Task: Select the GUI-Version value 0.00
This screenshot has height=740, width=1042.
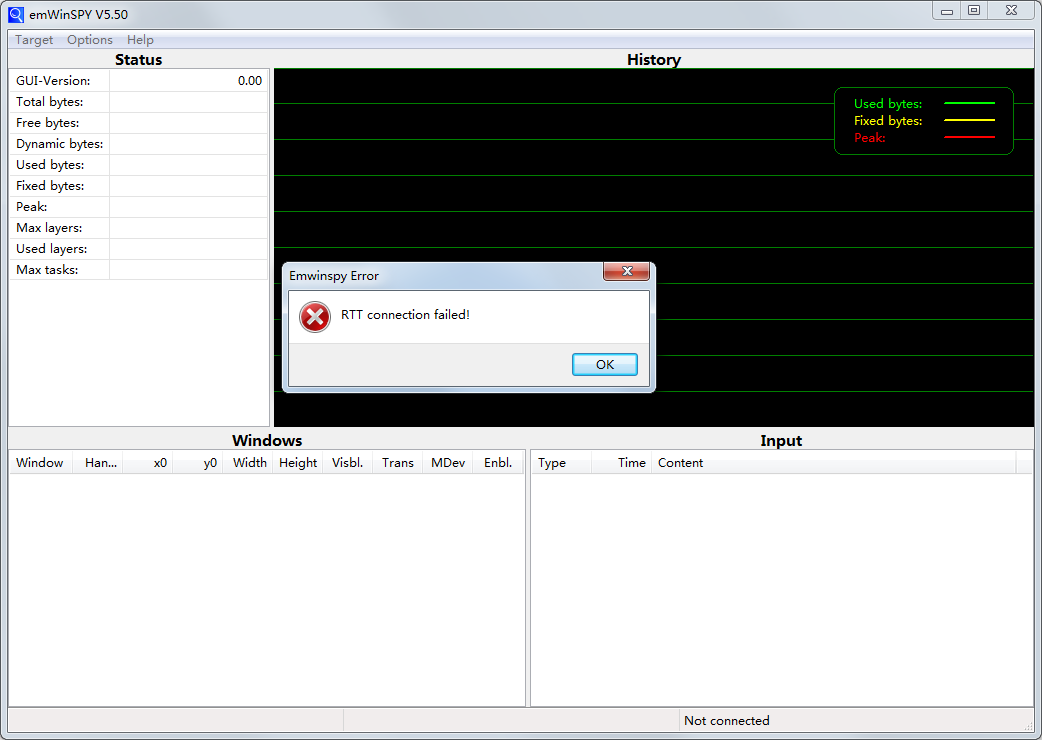Action: (250, 81)
